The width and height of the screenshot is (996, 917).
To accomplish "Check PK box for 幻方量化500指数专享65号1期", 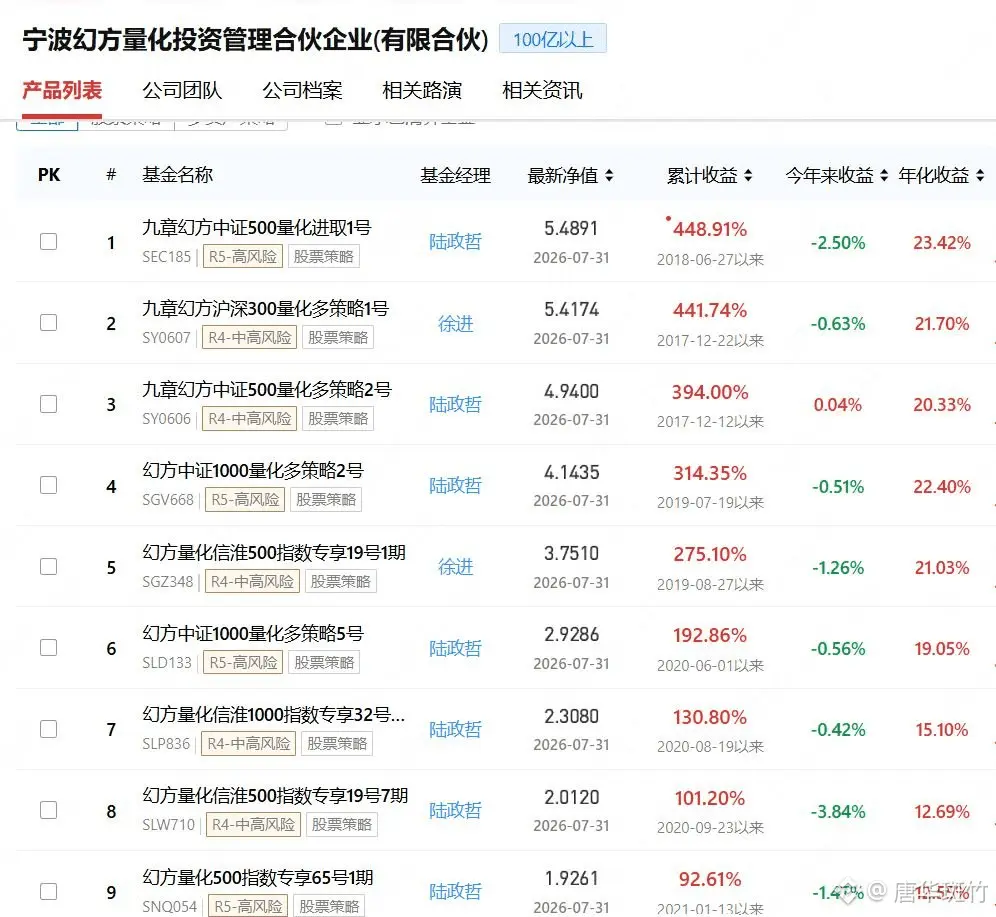I will pyautogui.click(x=48, y=892).
